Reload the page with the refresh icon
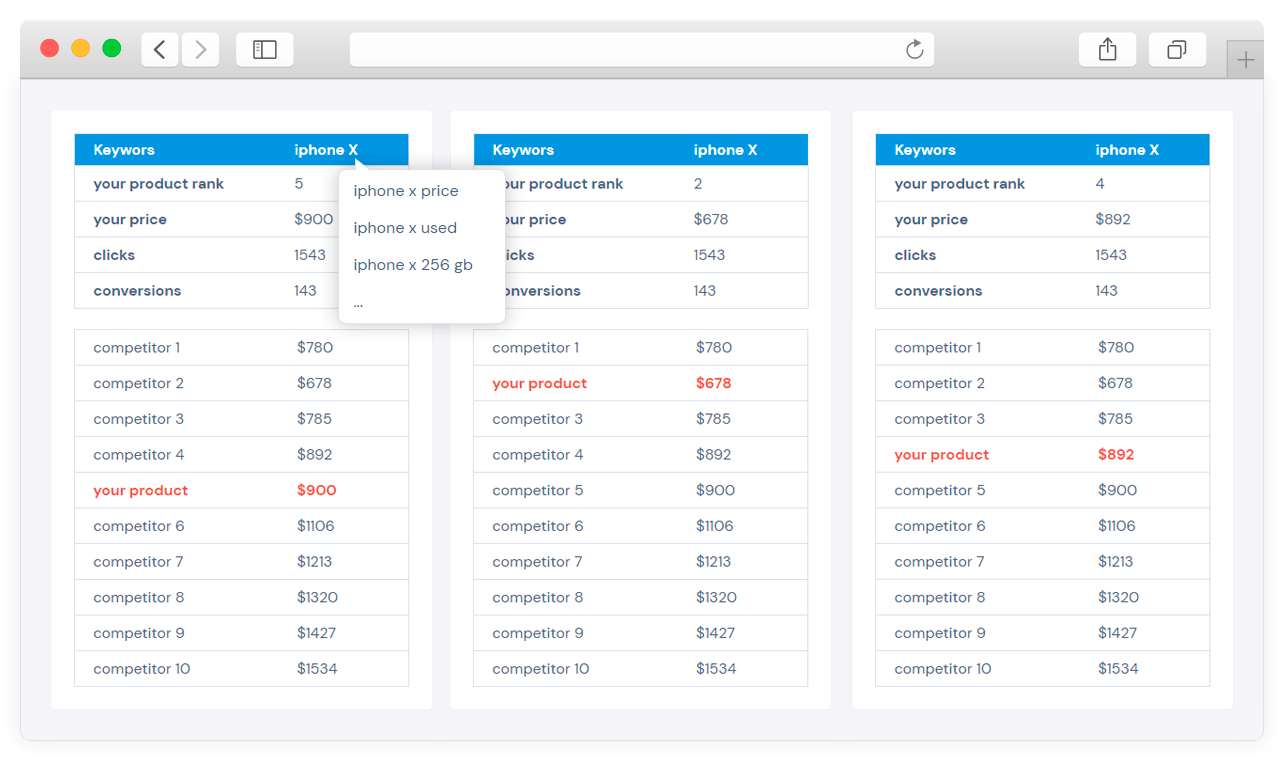 [914, 49]
